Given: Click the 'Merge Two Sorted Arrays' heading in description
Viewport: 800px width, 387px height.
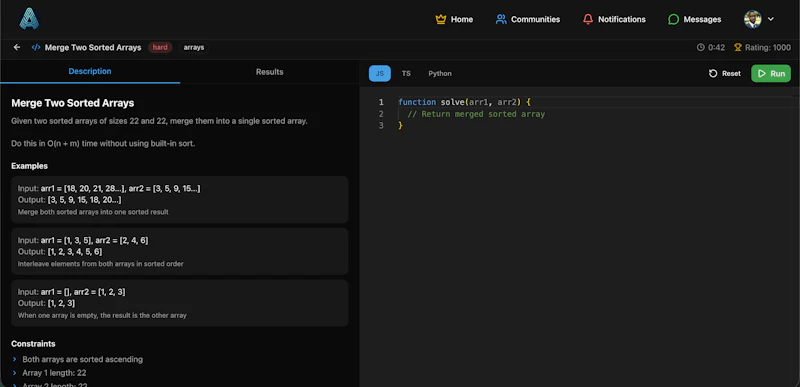Looking at the screenshot, I should point(72,103).
